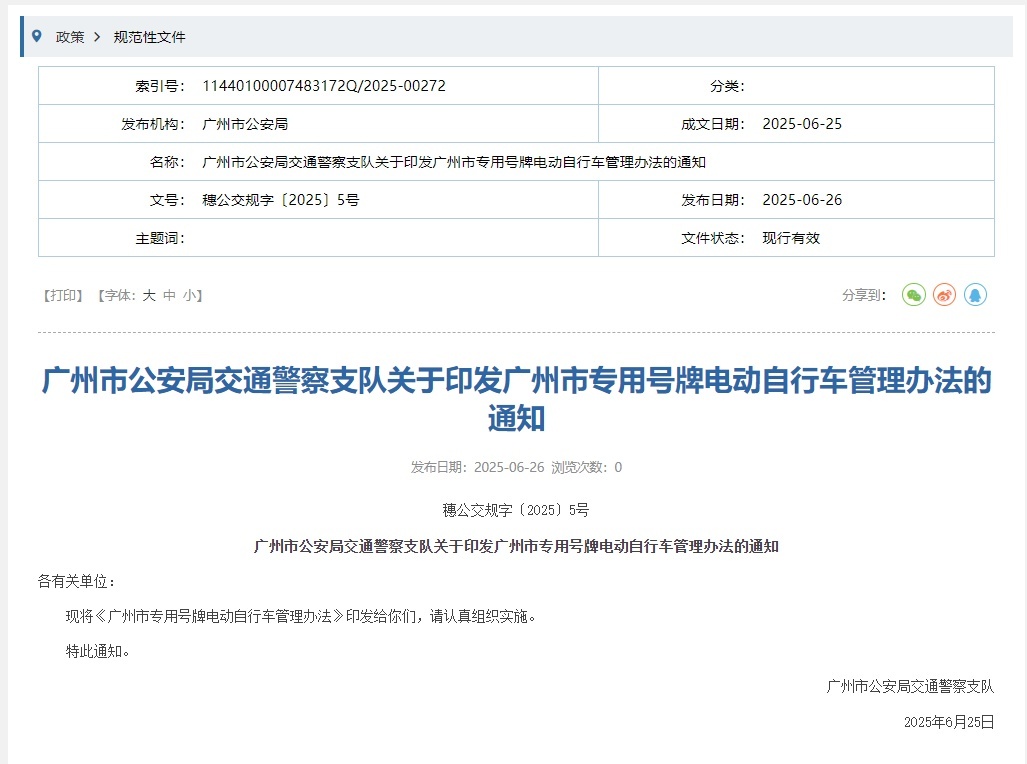Viewport: 1027px width, 764px height.
Task: Click the 广州市公安局交通警察支队 signature line
Action: (x=910, y=686)
